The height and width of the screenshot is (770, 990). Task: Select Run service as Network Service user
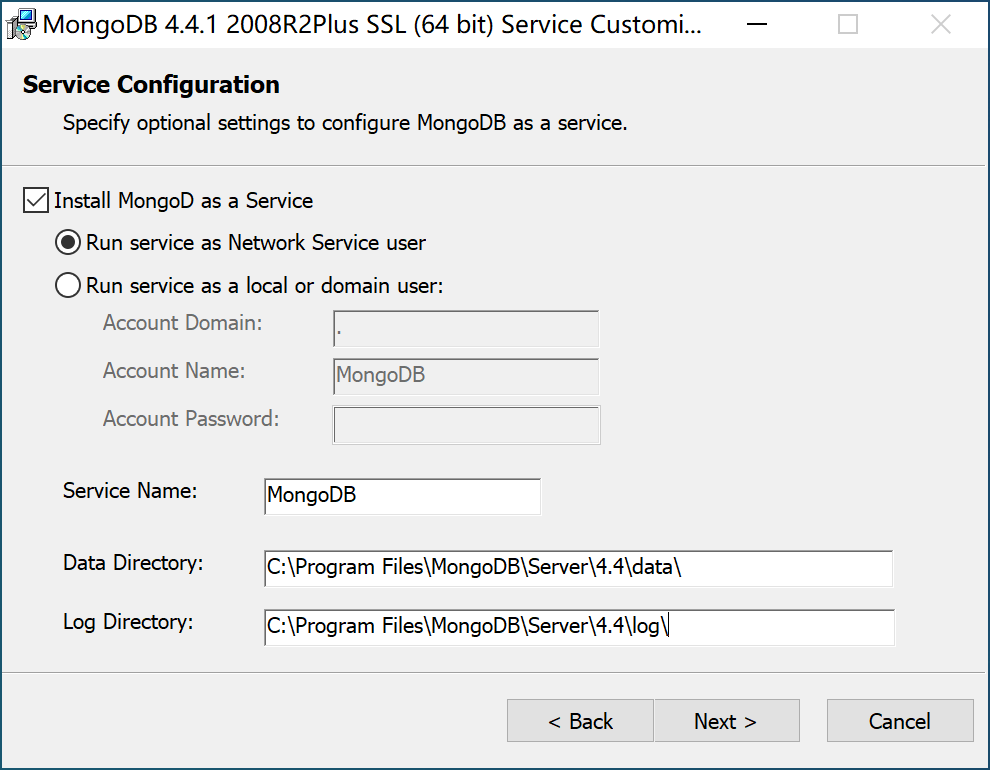click(68, 242)
